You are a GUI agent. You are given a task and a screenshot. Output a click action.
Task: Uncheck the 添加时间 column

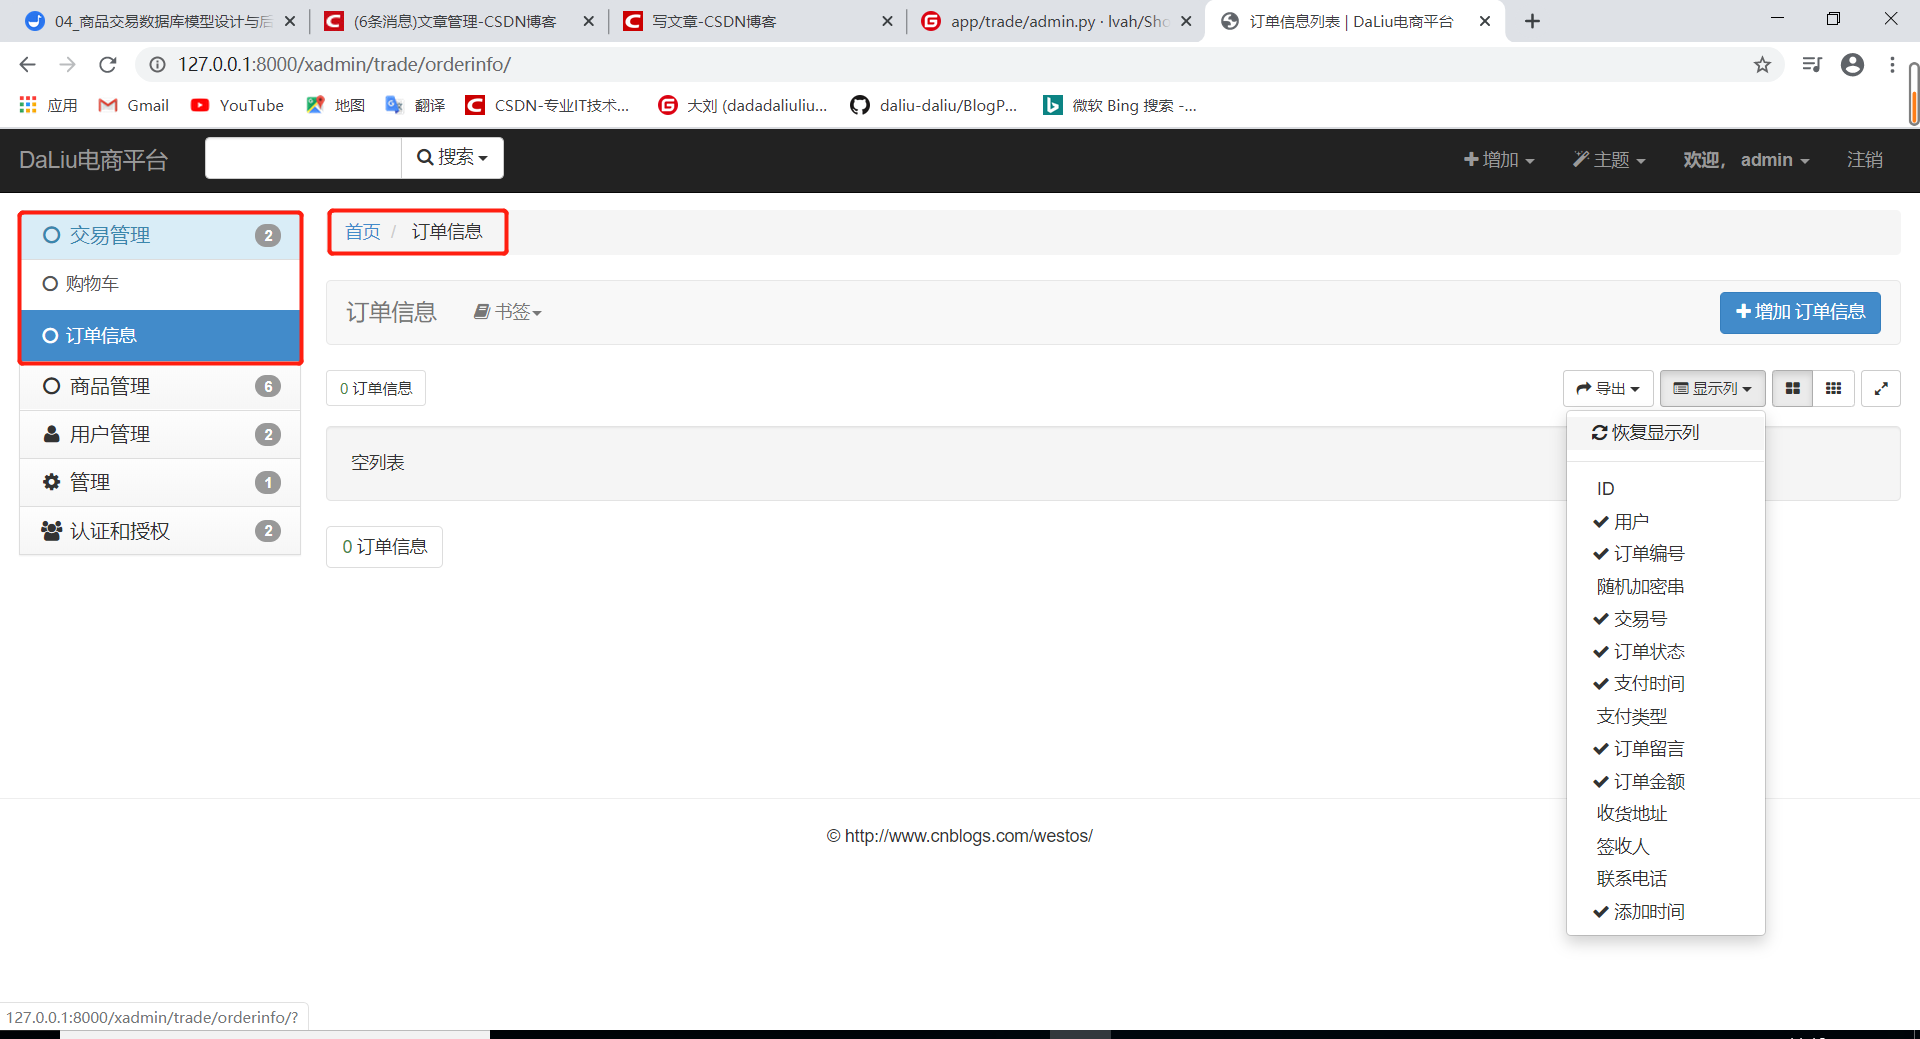tap(1665, 912)
